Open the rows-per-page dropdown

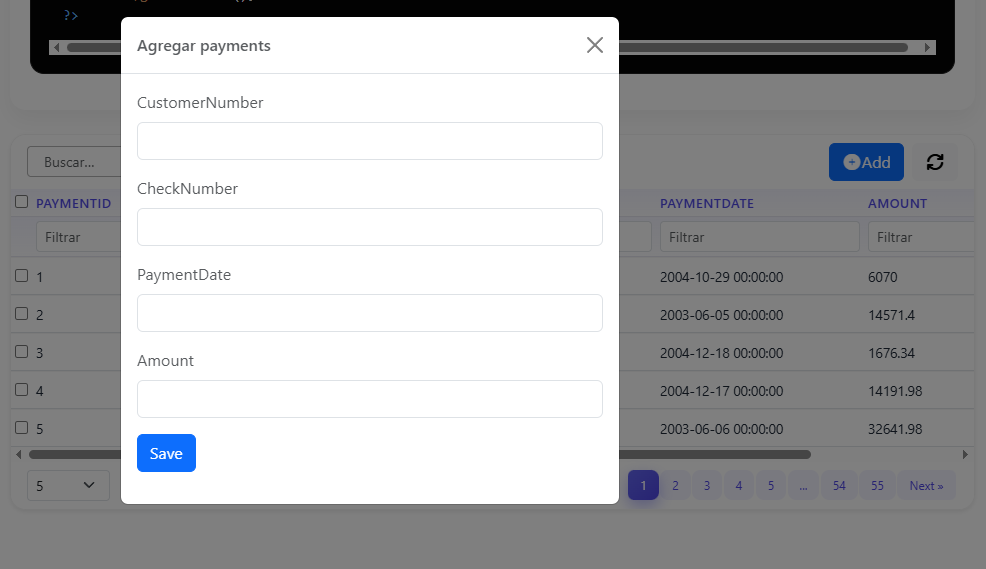click(x=67, y=485)
